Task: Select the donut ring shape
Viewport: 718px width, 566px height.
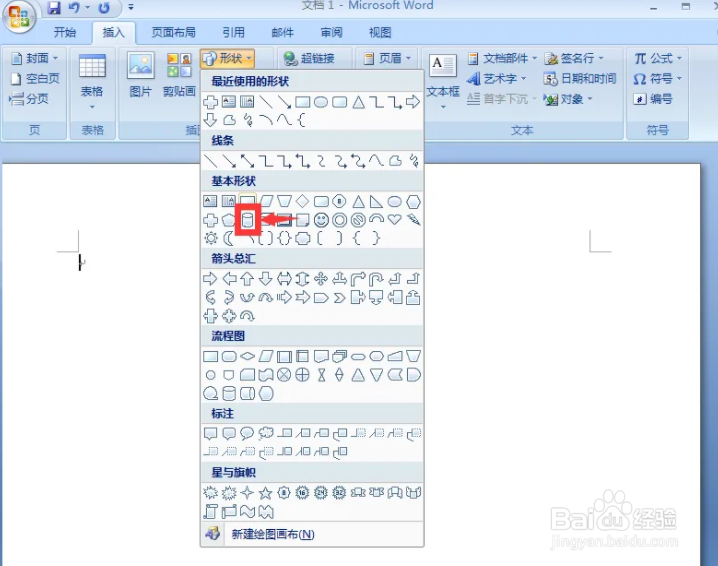Action: tap(339, 220)
